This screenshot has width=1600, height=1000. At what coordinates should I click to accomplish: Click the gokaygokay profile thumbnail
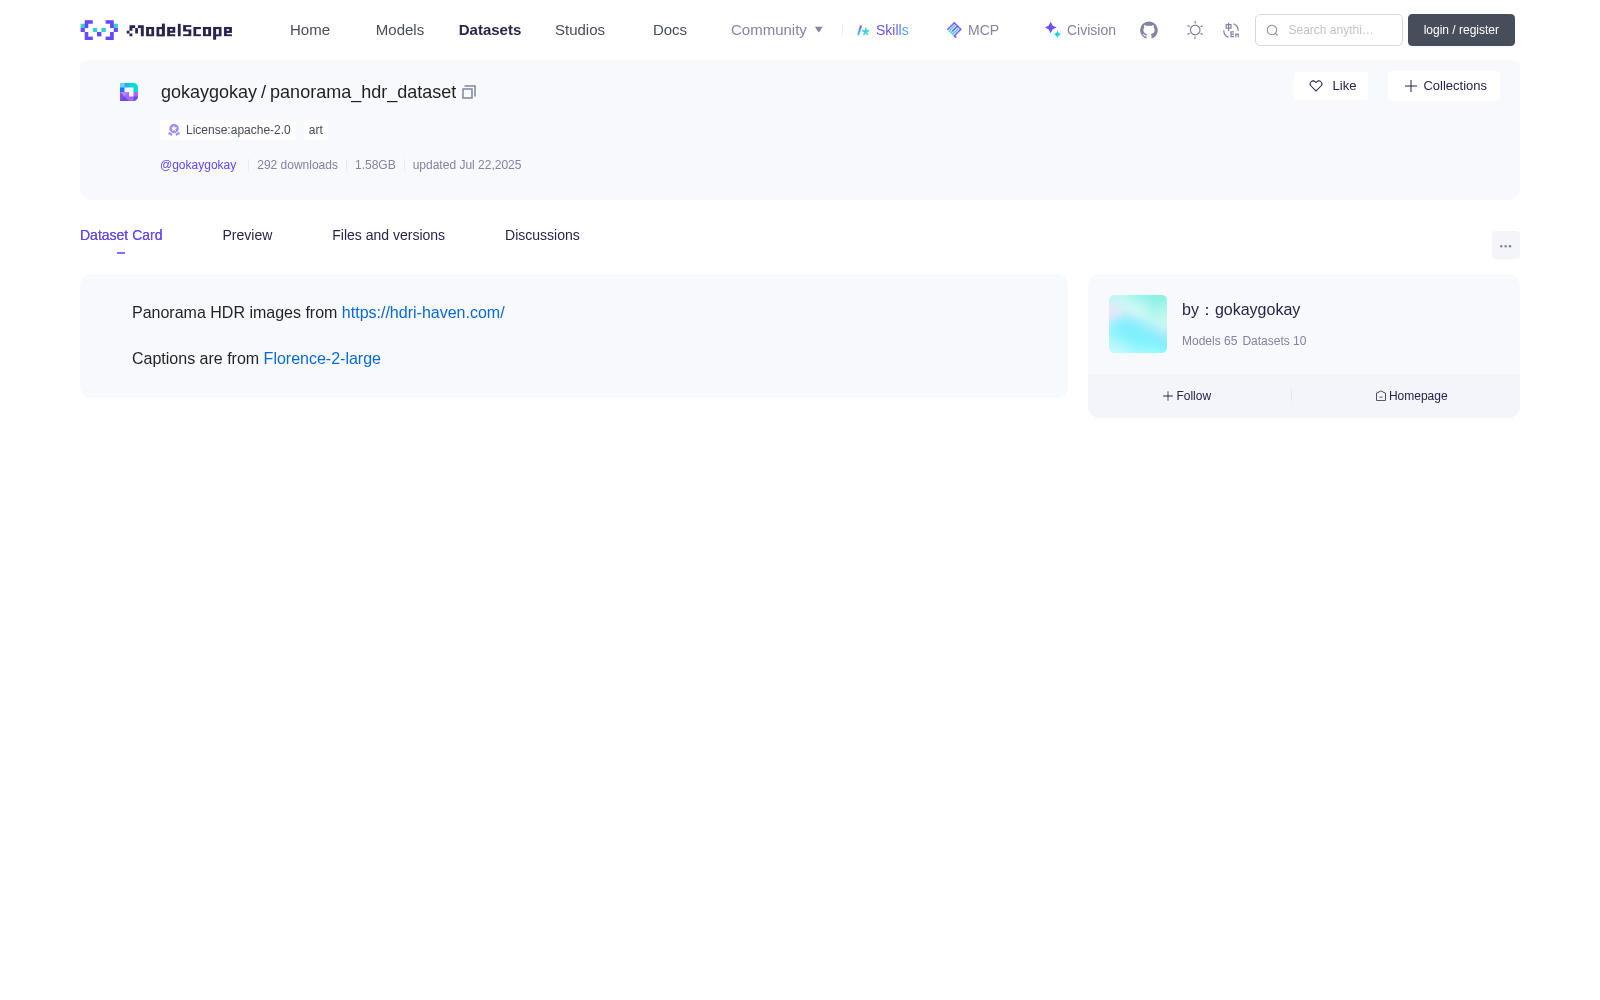click(1138, 324)
